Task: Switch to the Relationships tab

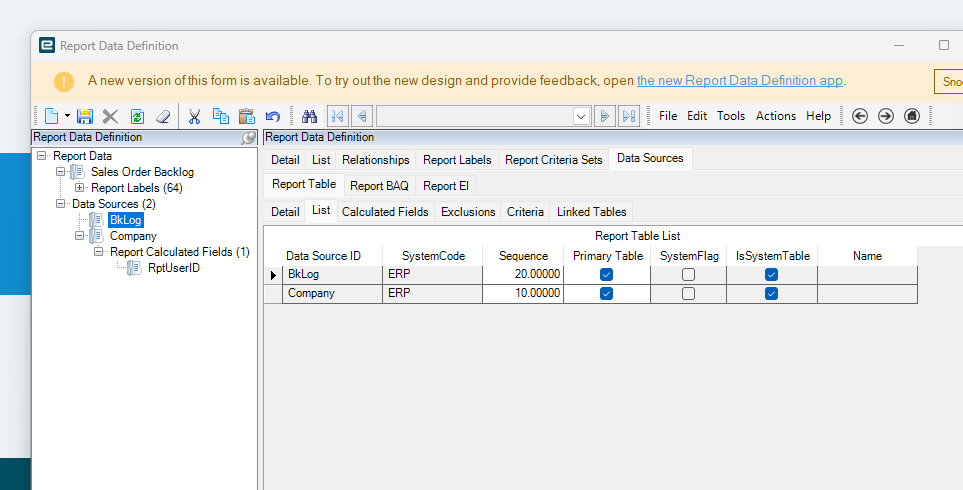Action: [x=376, y=160]
